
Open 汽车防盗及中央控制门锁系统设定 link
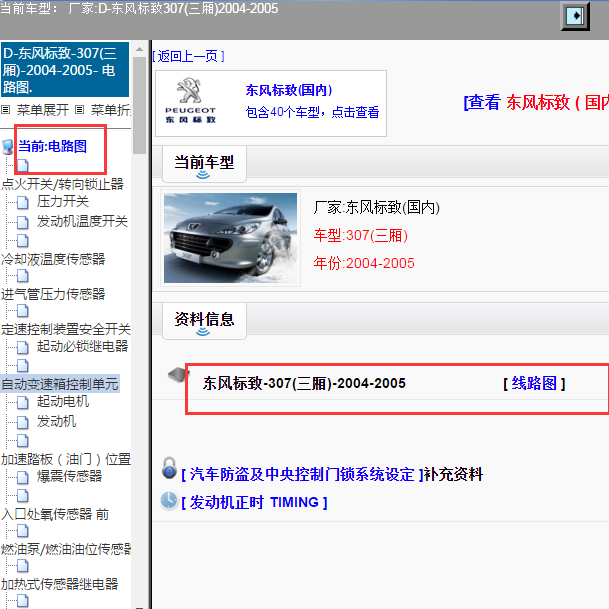tap(302, 475)
